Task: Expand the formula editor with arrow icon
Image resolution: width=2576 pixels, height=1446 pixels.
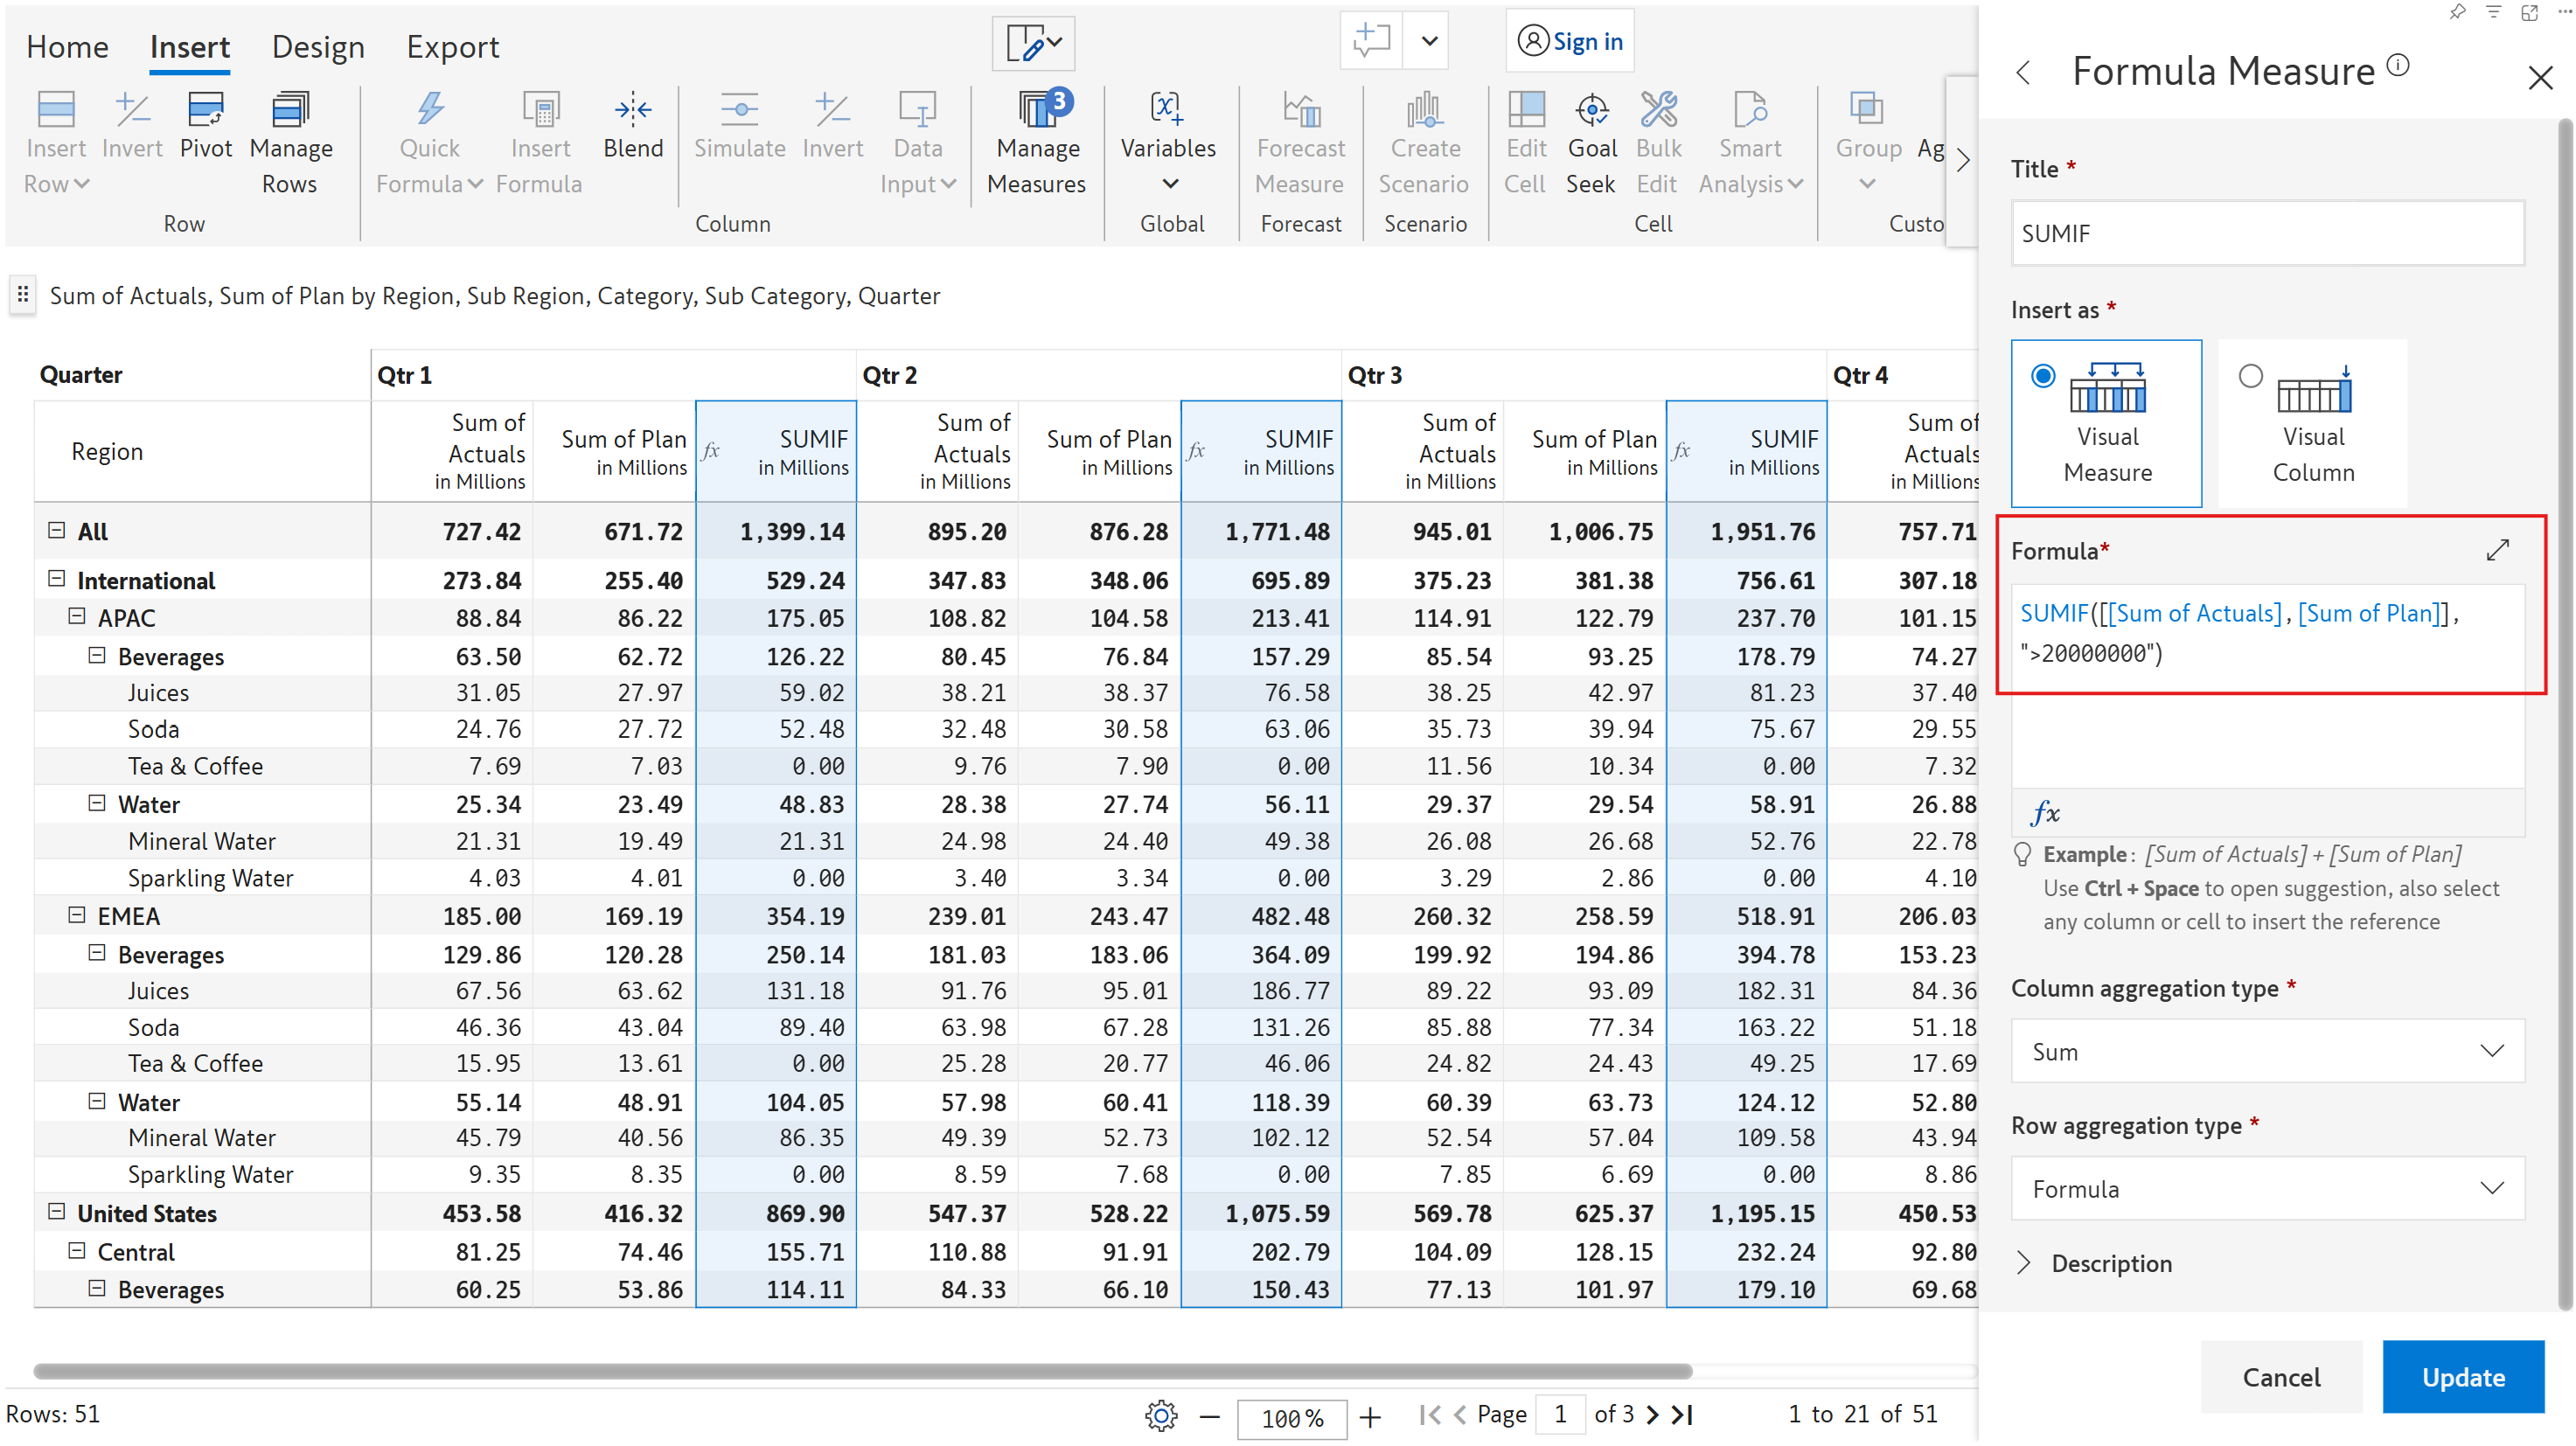Action: coord(2497,550)
